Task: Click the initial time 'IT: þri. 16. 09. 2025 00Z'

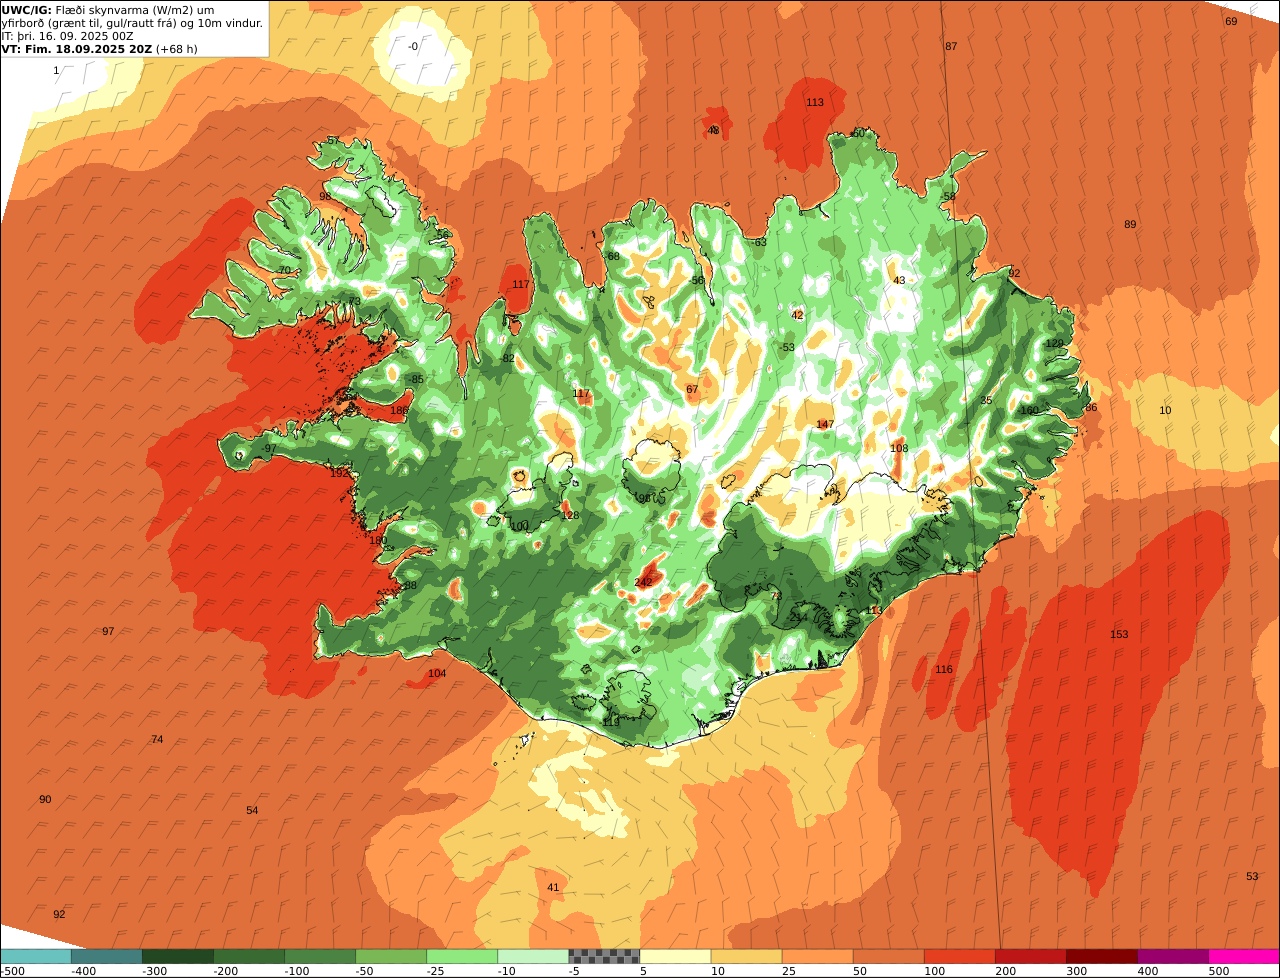Action: tap(68, 36)
